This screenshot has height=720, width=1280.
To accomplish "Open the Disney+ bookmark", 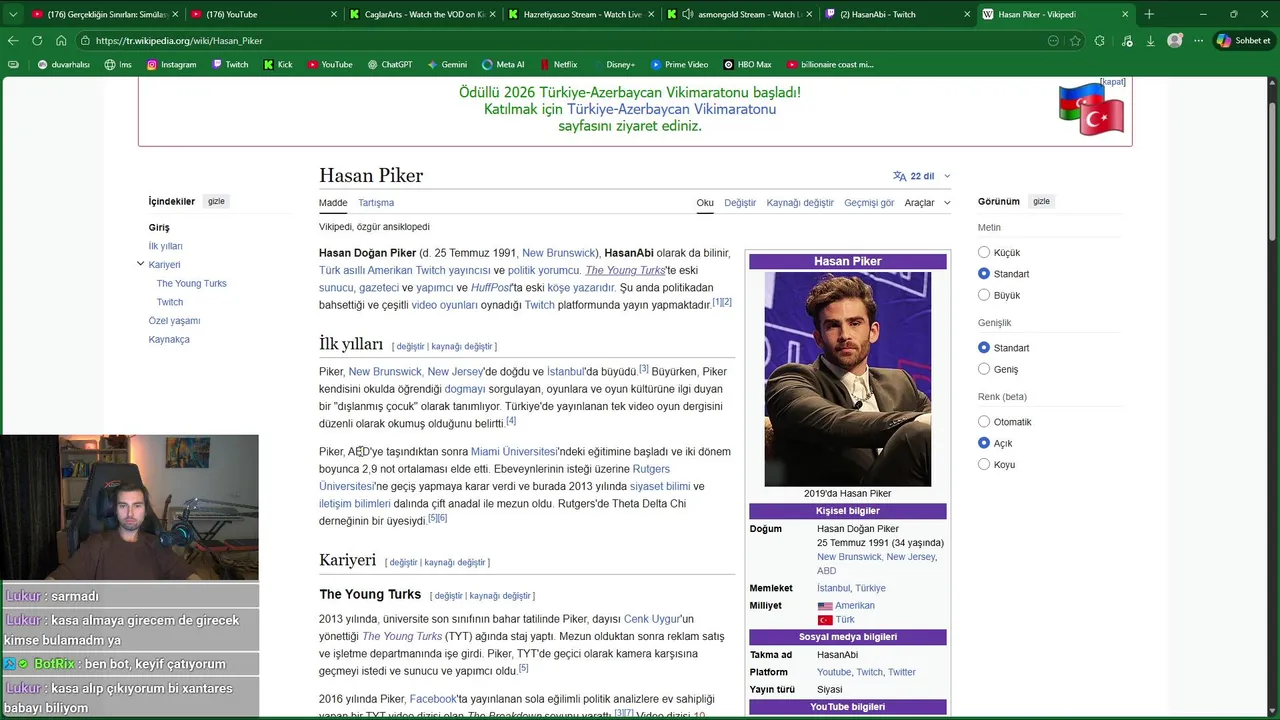I will coord(613,64).
